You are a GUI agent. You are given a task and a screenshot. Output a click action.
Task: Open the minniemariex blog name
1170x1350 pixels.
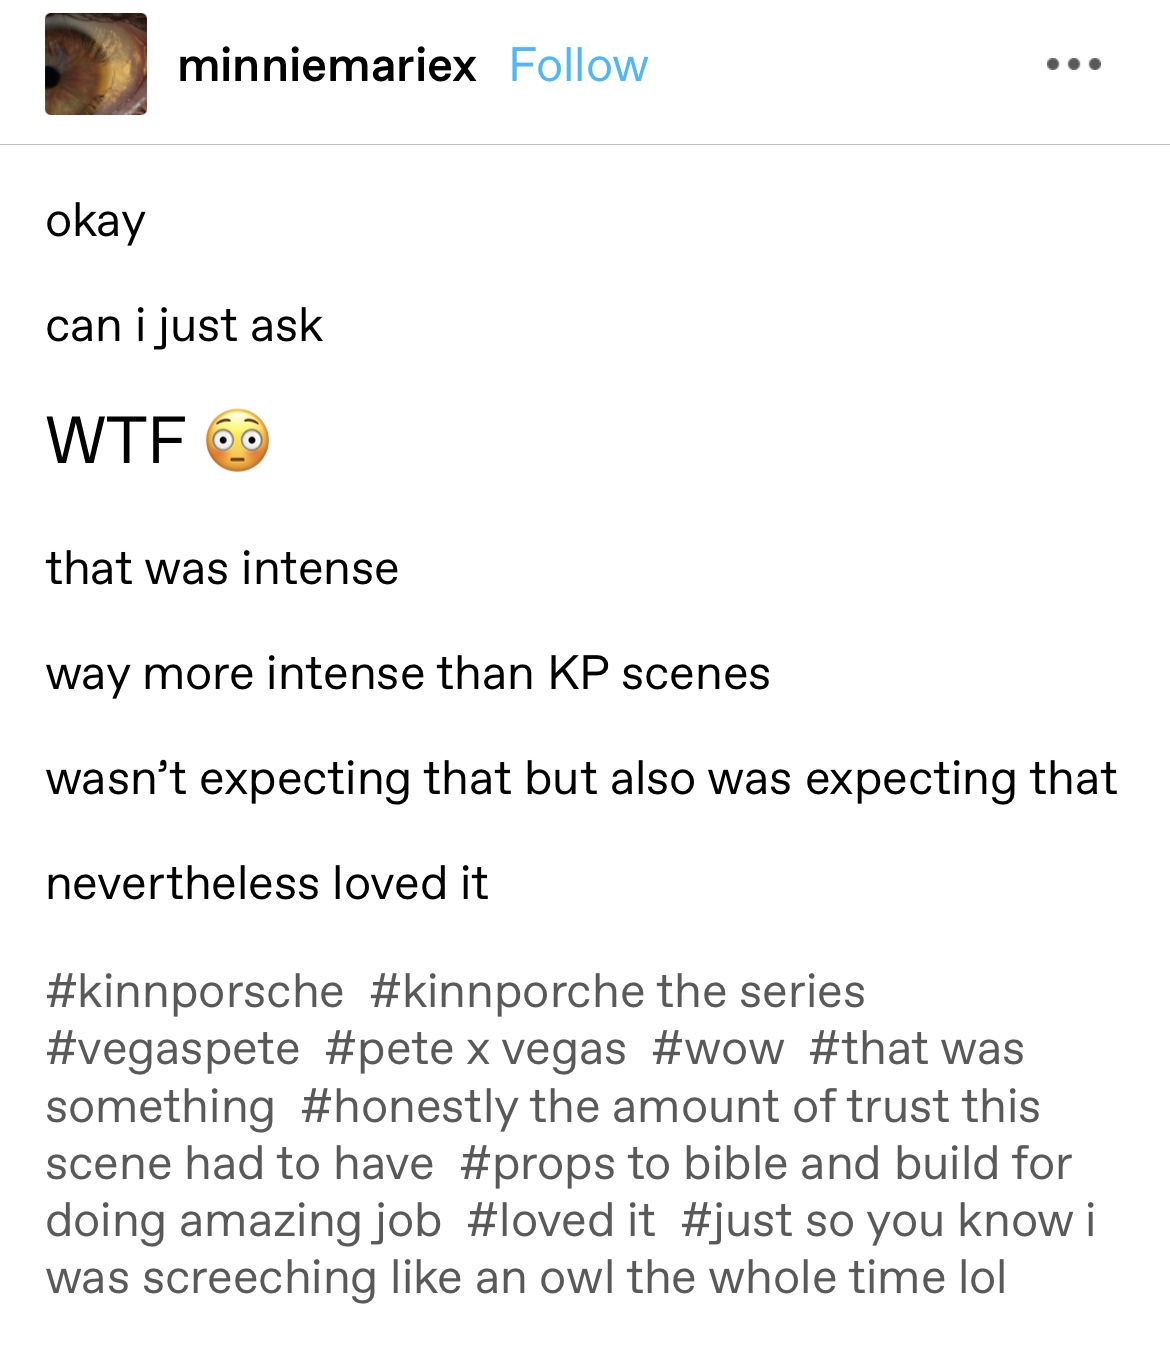(x=327, y=66)
